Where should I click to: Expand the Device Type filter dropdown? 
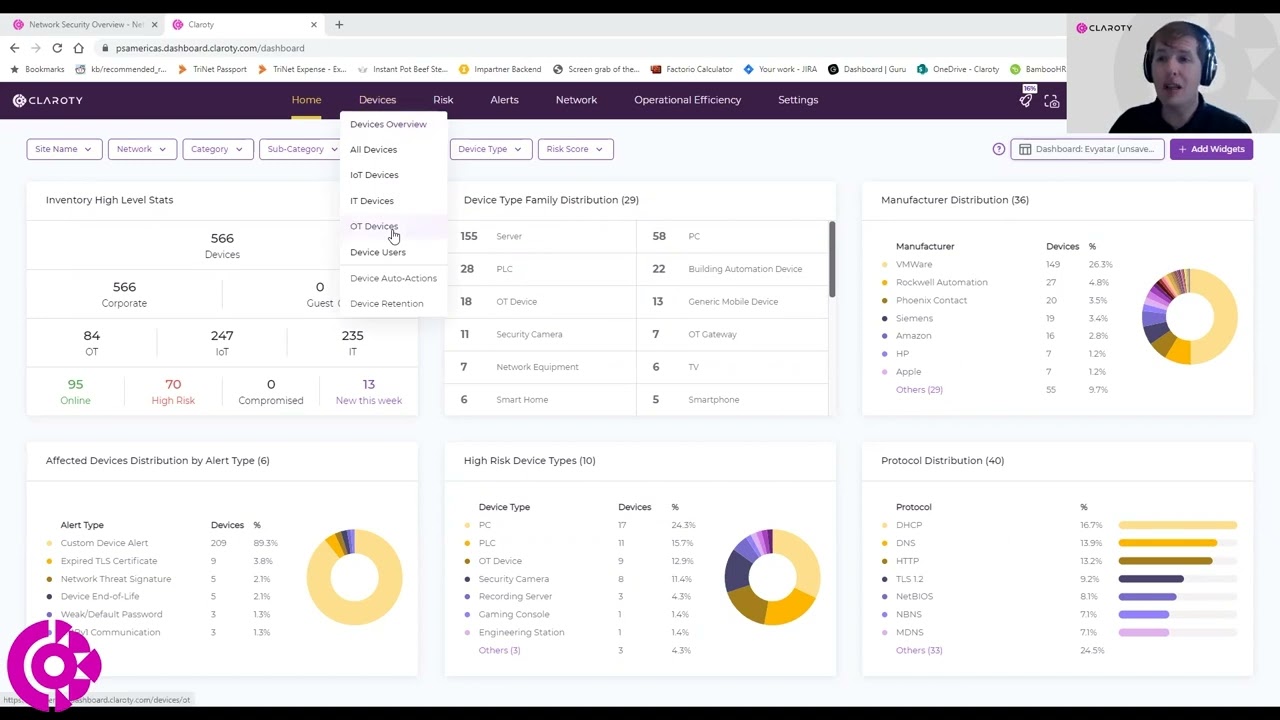(x=490, y=149)
